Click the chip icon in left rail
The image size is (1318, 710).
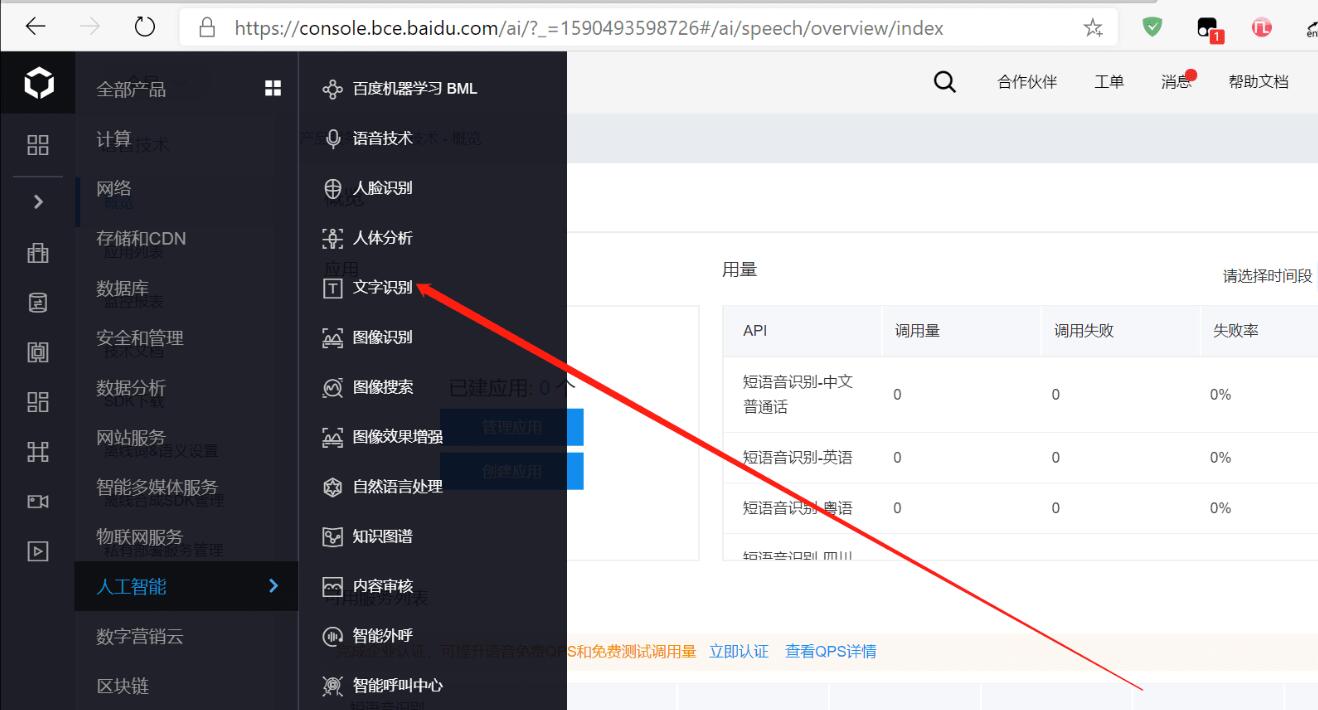(x=37, y=352)
